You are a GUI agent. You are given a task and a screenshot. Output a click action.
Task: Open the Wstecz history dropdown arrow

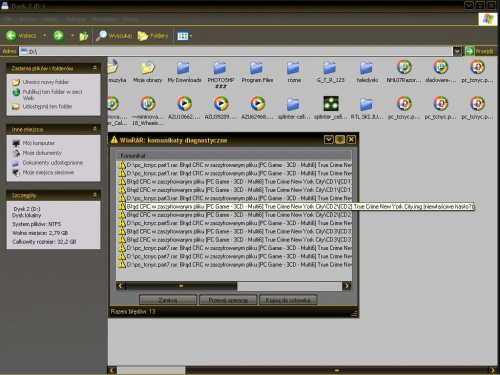44,35
